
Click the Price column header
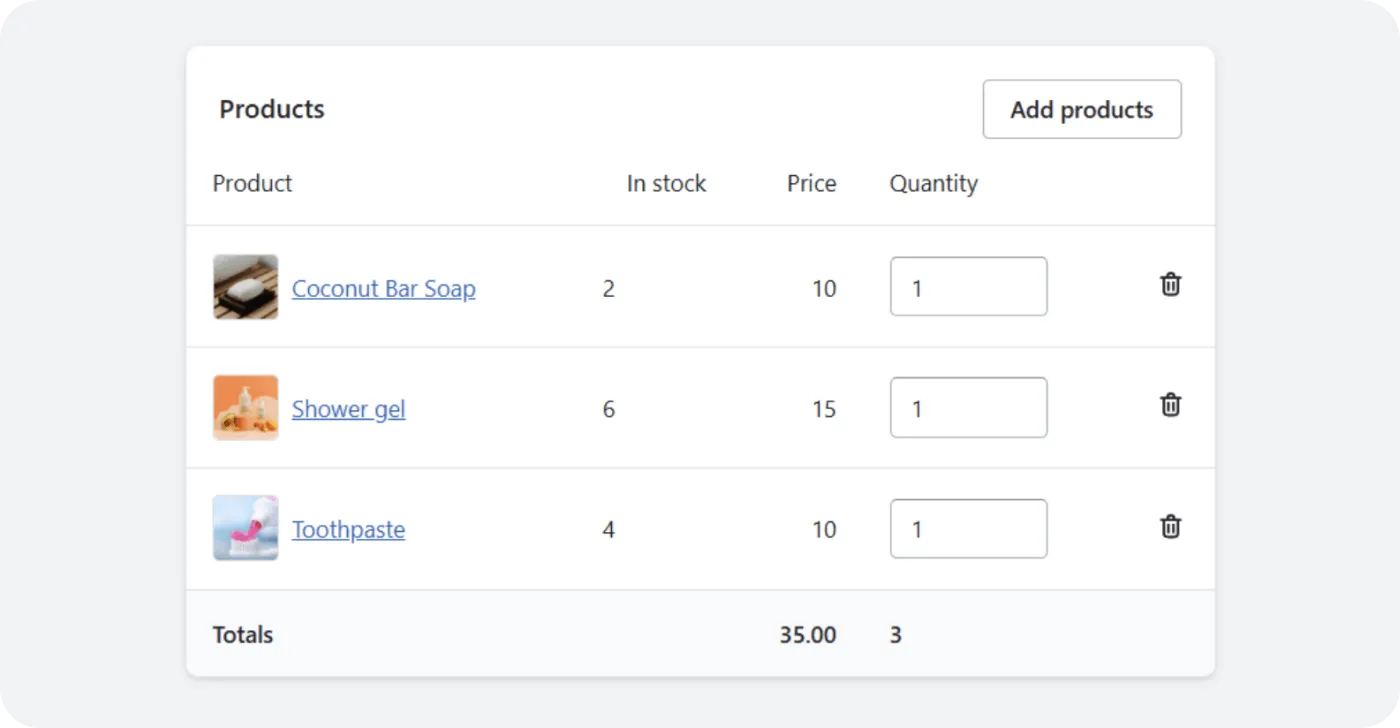click(811, 183)
